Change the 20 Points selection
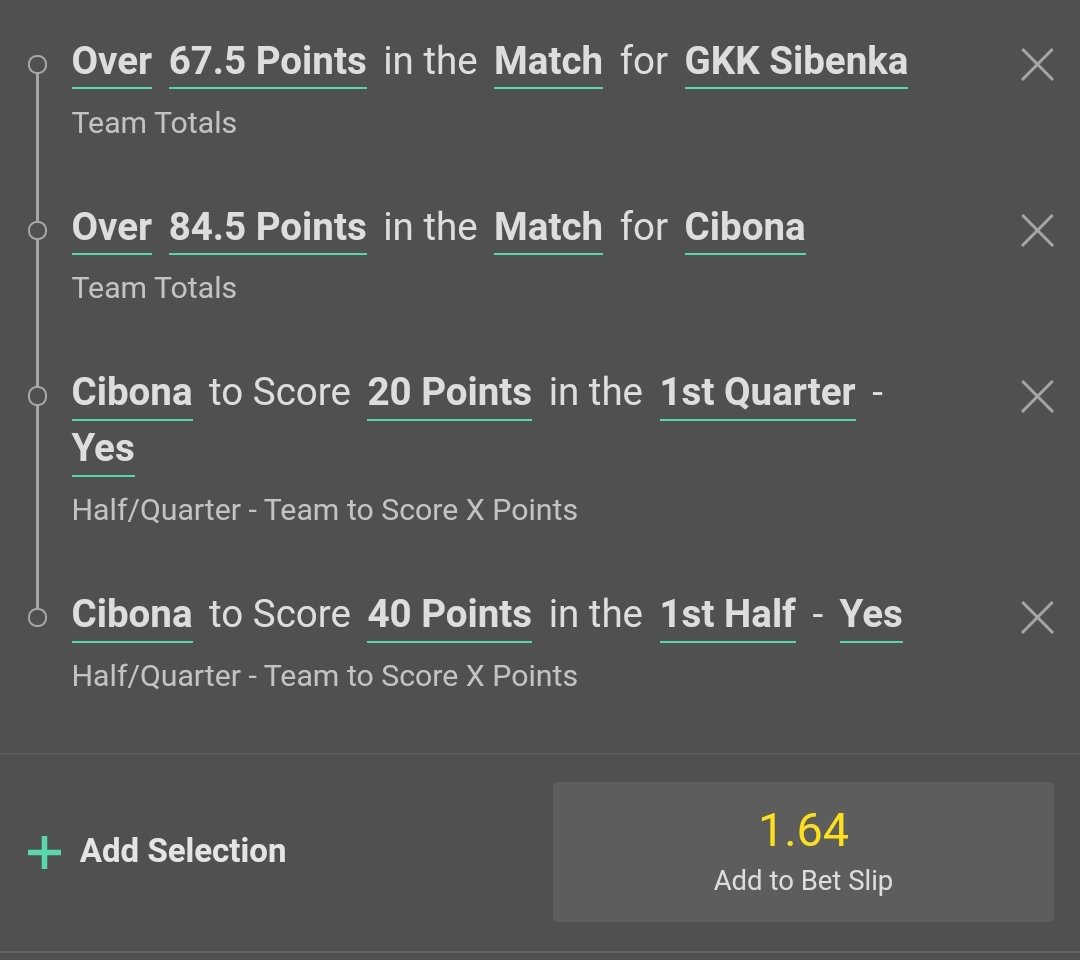The width and height of the screenshot is (1080, 960). pos(449,393)
